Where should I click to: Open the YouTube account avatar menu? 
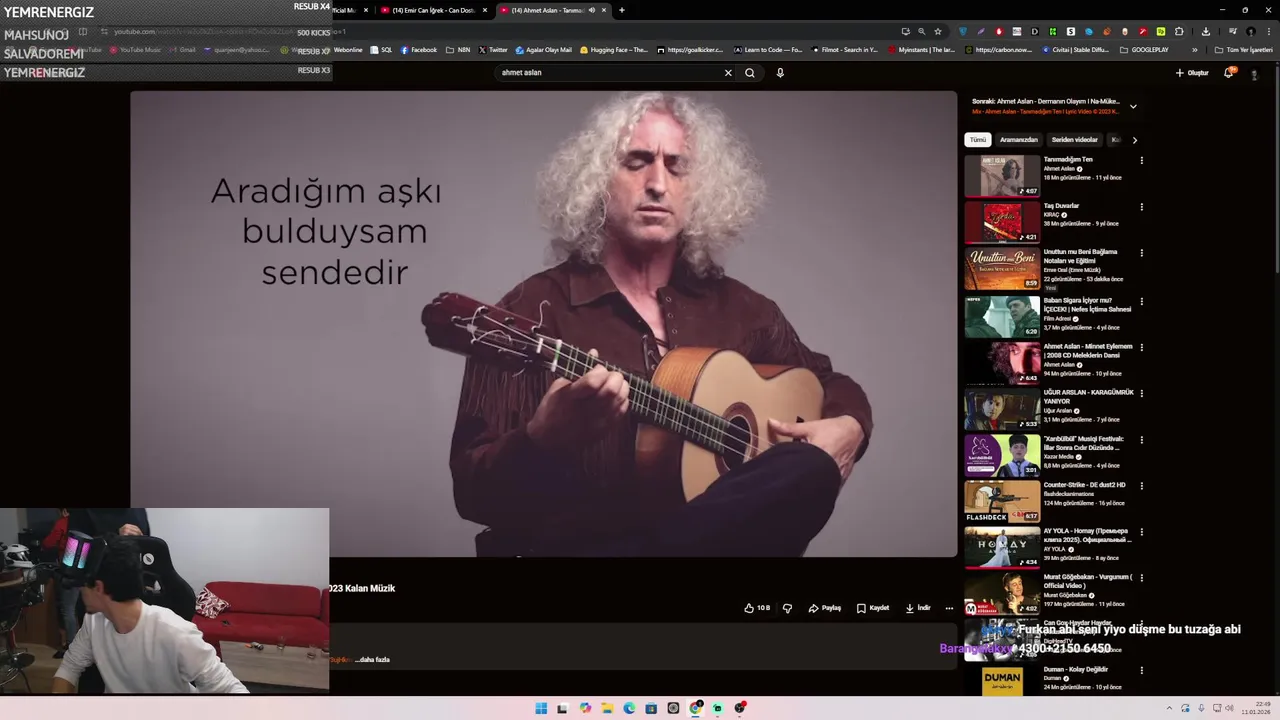[x=1254, y=73]
